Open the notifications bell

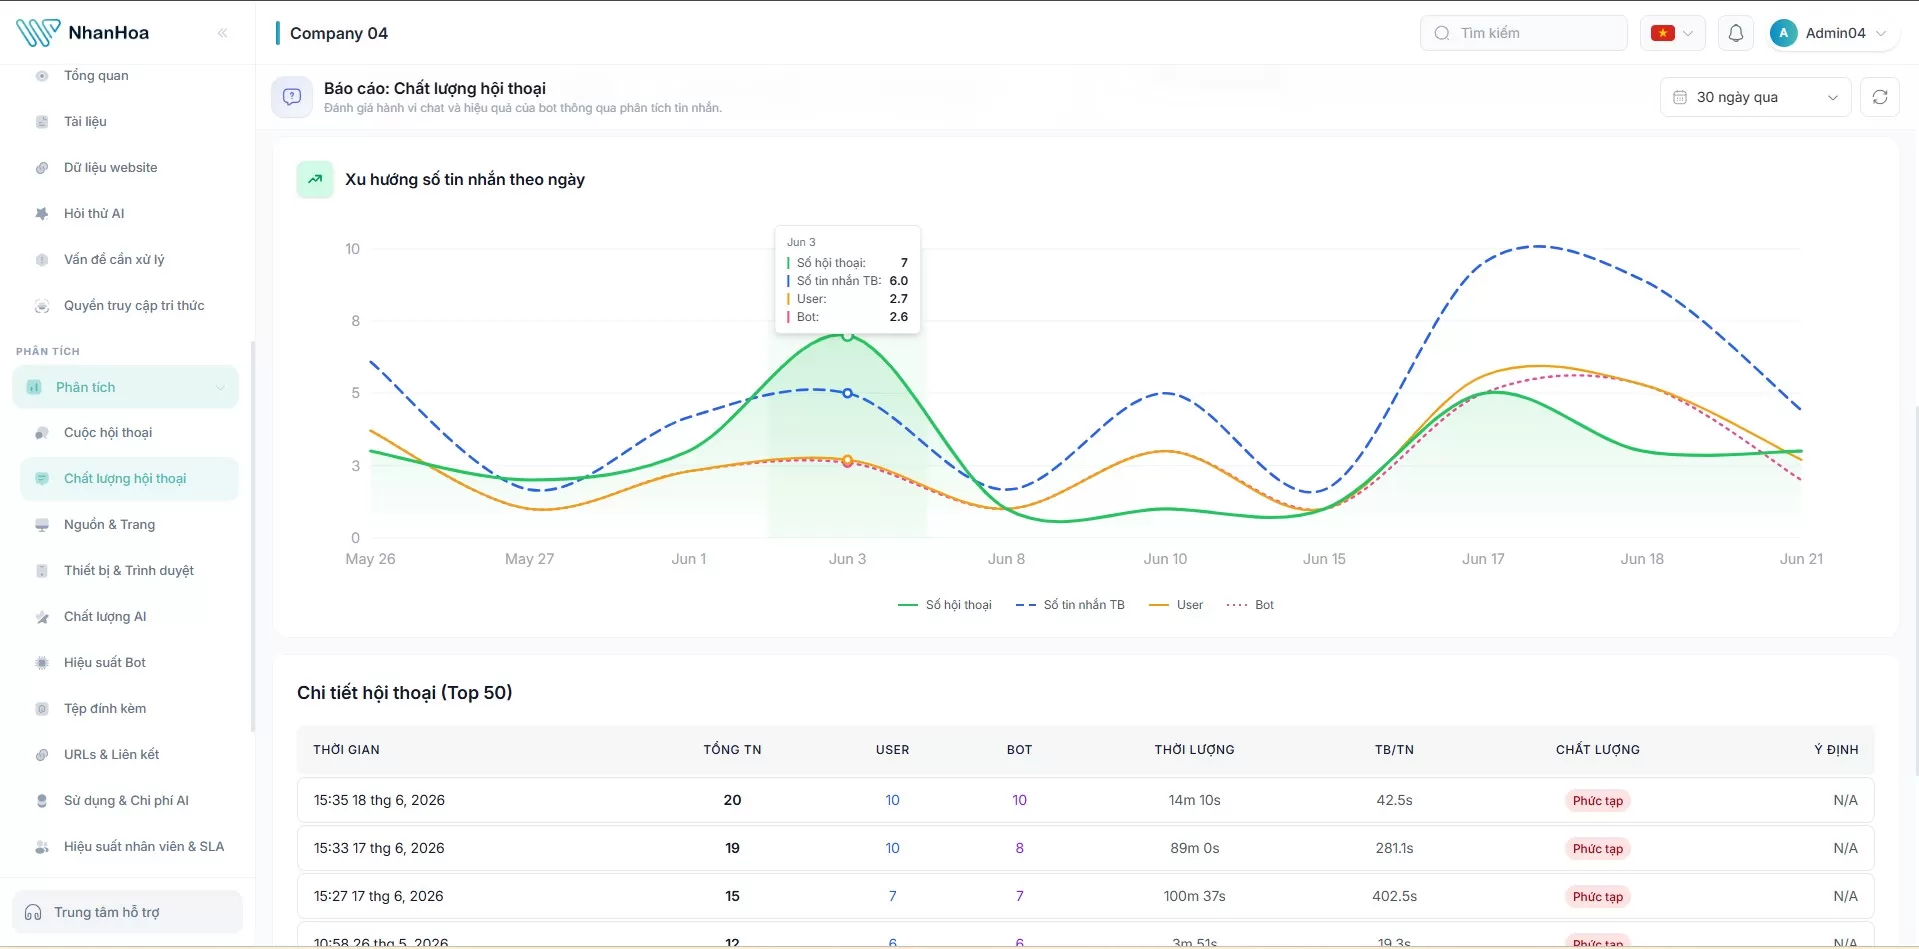1736,33
